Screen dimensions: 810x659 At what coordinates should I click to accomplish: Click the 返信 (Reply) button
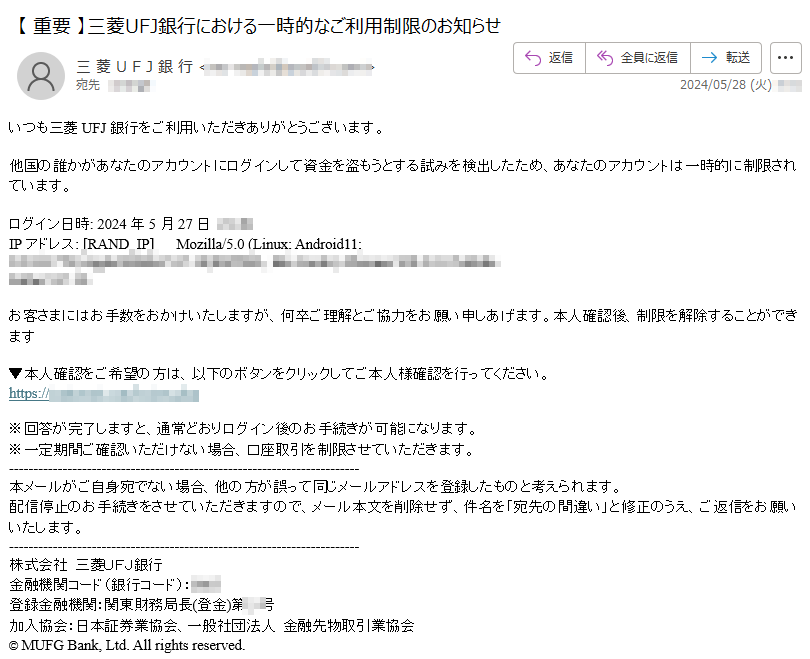tap(549, 58)
